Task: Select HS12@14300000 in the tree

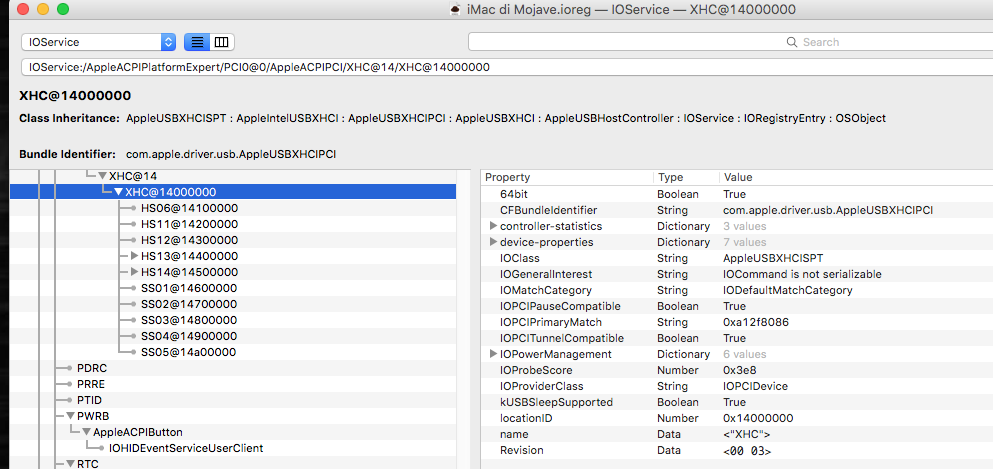Action: click(189, 240)
